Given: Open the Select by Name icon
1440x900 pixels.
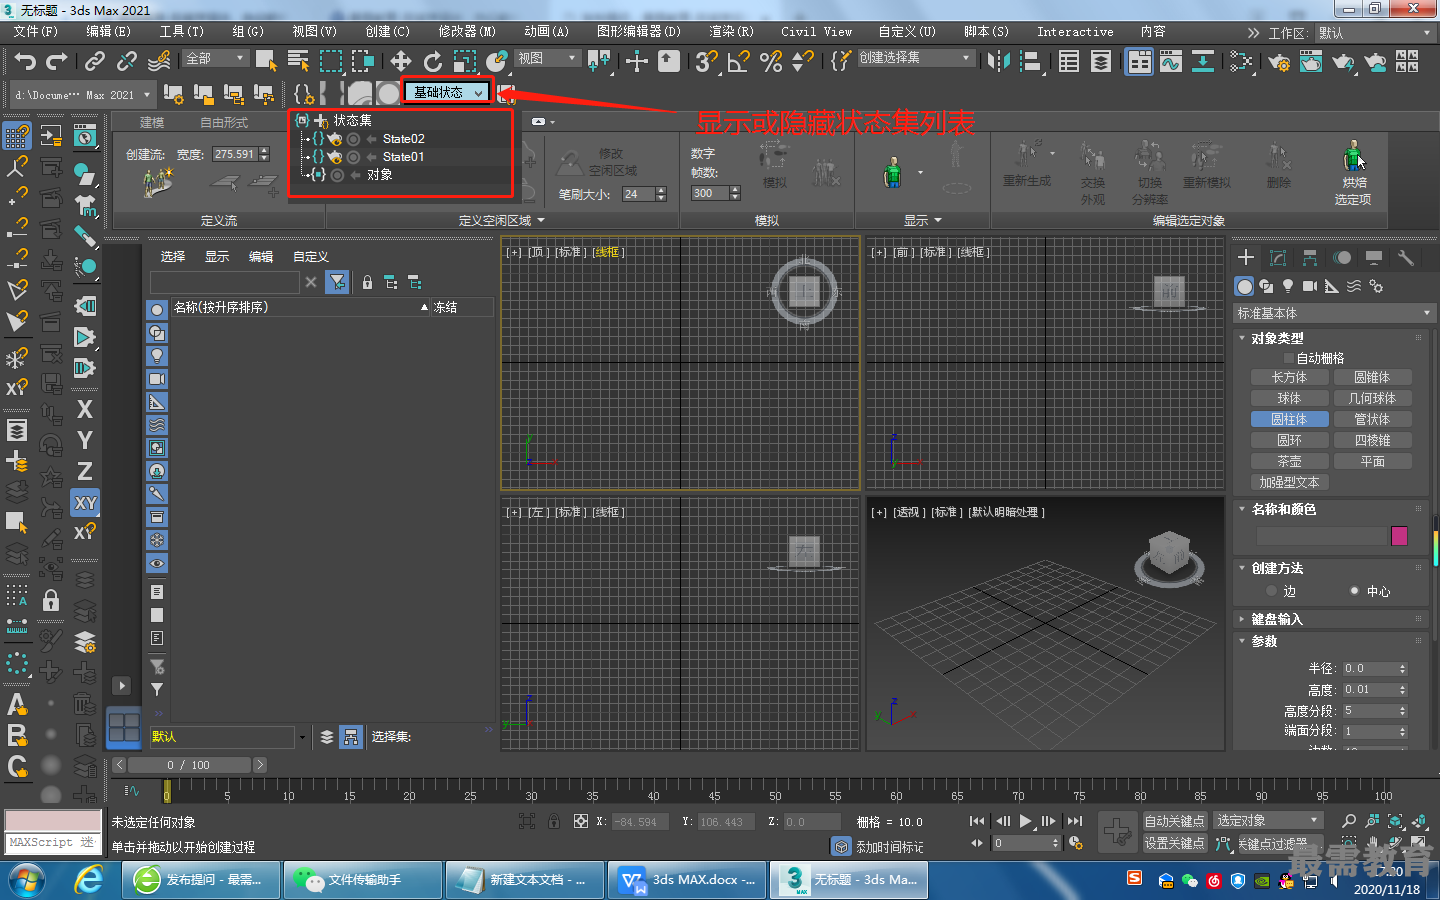Looking at the screenshot, I should point(298,61).
